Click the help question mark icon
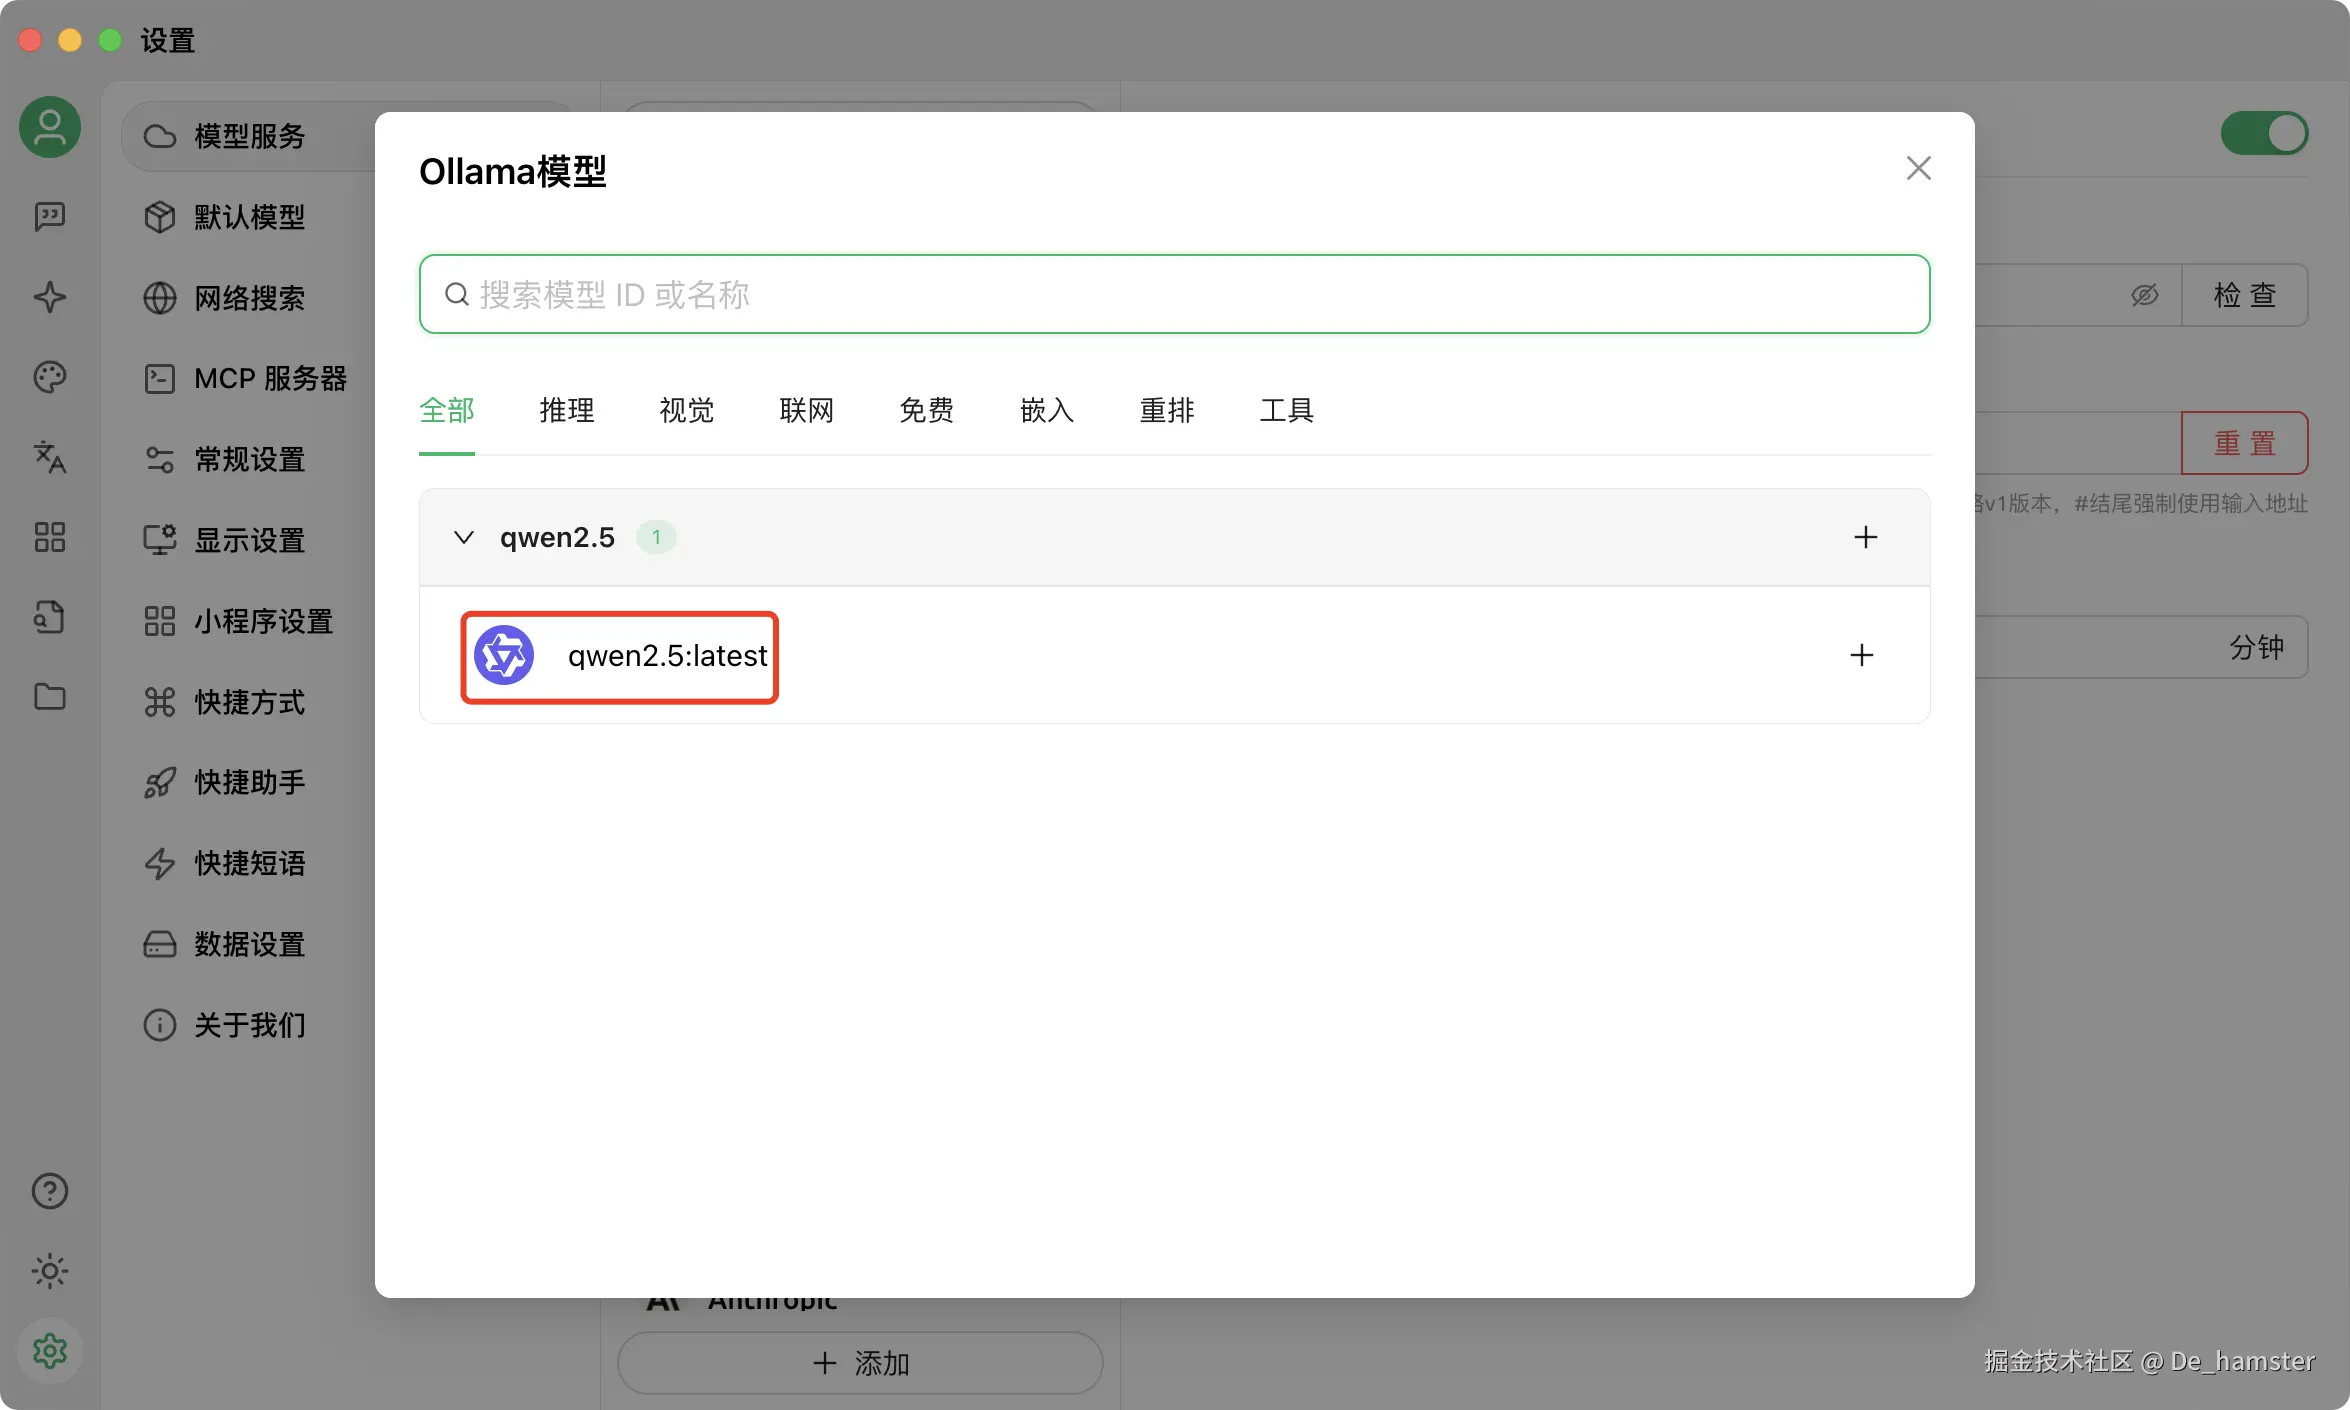This screenshot has height=1410, width=2350. coord(50,1191)
